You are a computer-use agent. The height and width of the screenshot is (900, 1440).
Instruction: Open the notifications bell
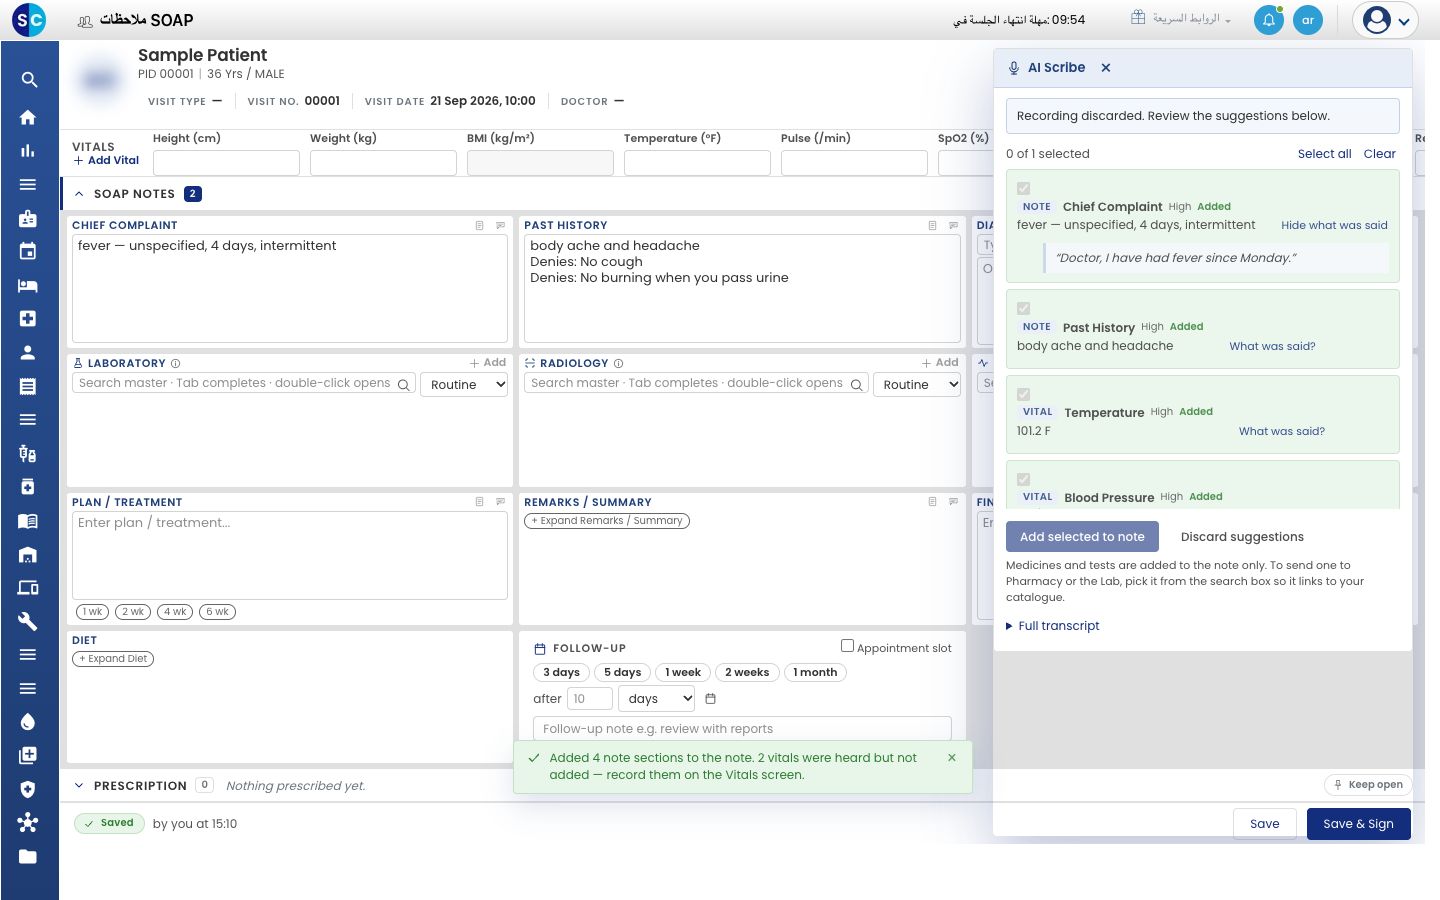pos(1269,20)
